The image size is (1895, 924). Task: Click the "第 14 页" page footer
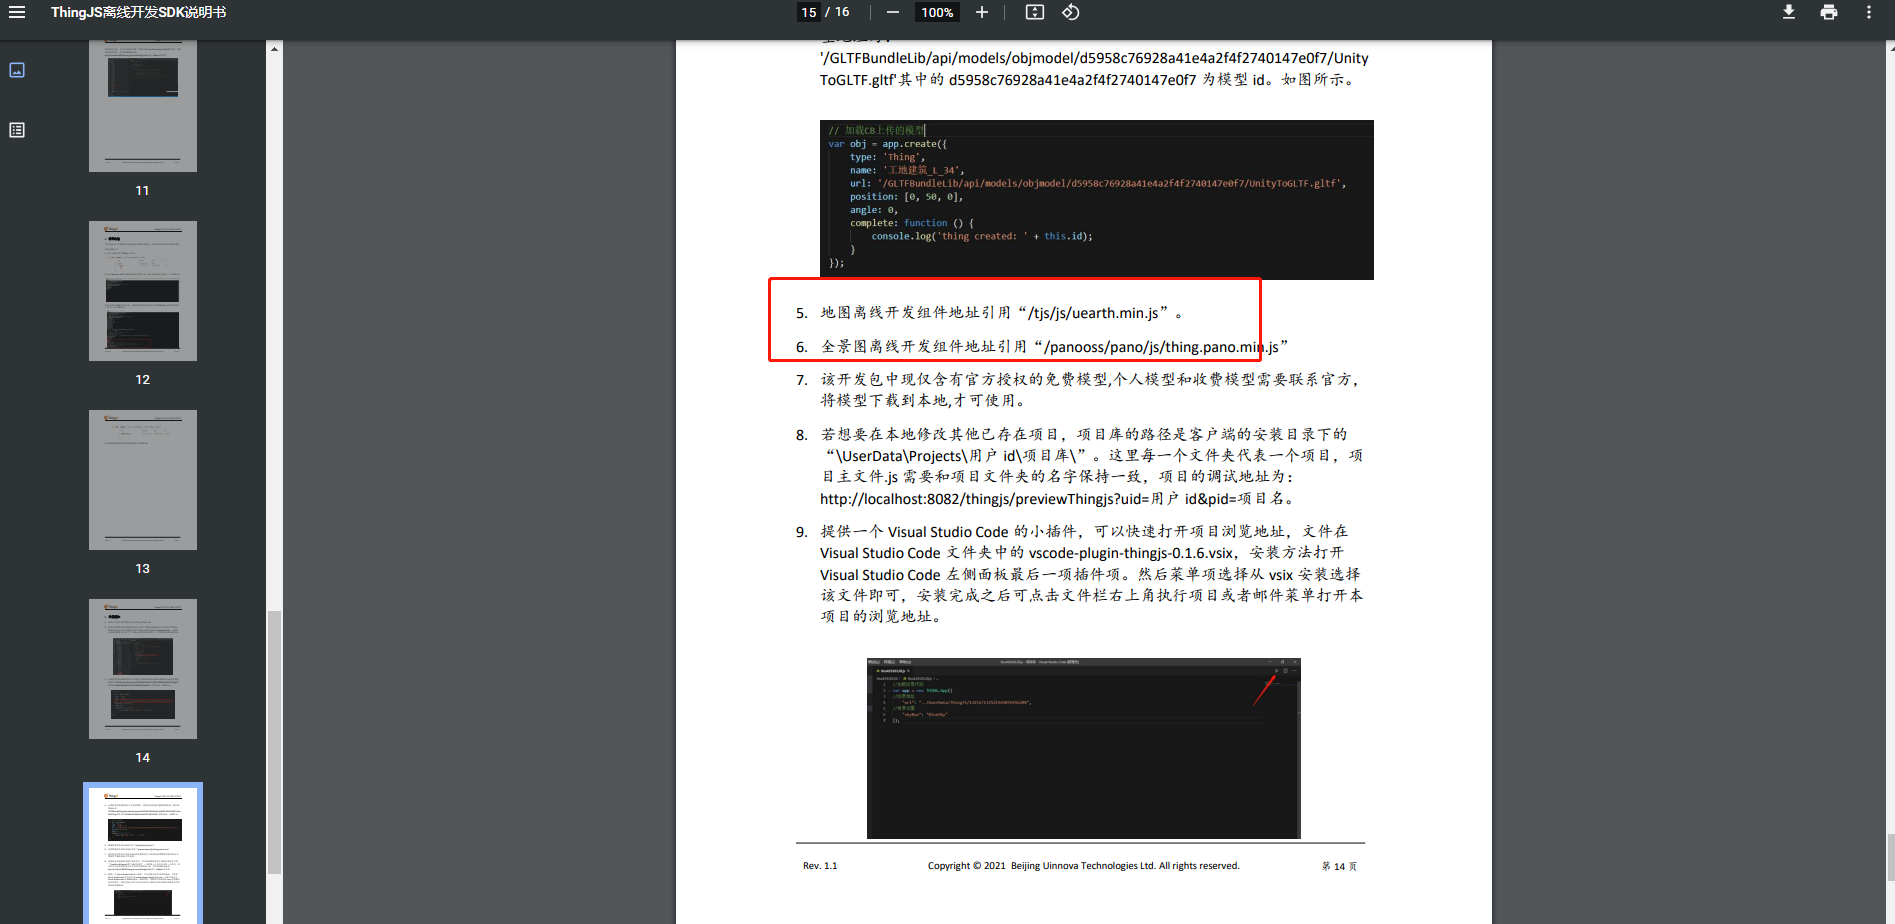(x=1339, y=866)
